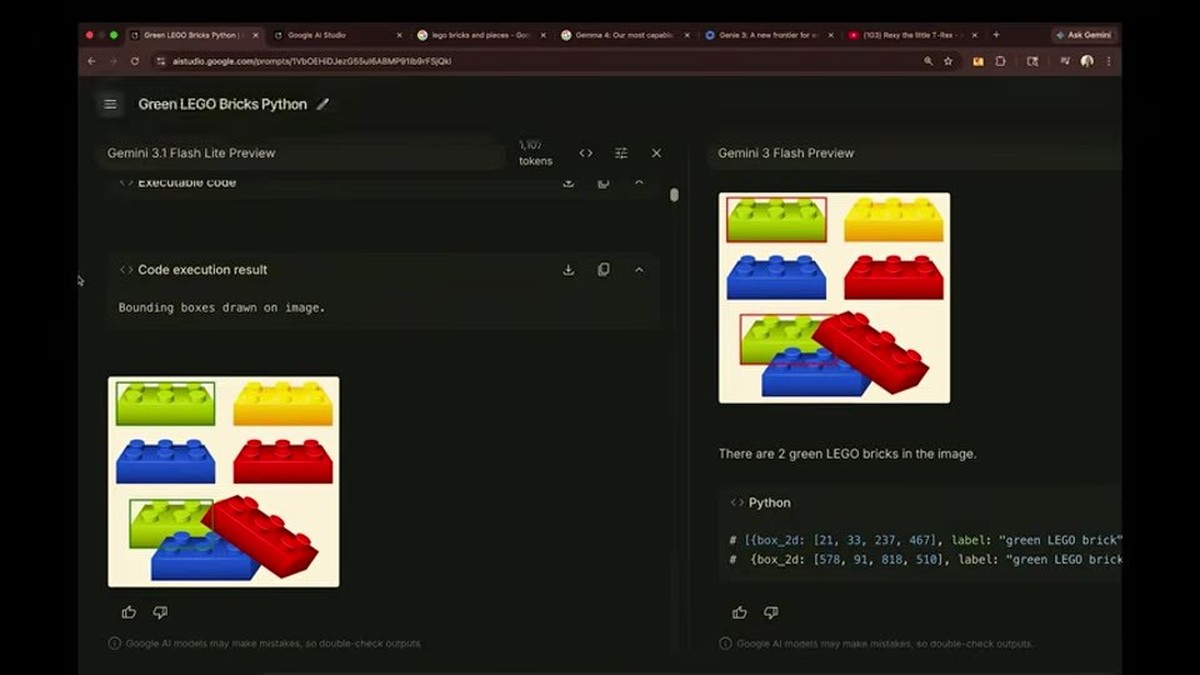Viewport: 1200px width, 675px height.
Task: Thumbs down the Gemini 3 Flash response
Action: (x=771, y=612)
